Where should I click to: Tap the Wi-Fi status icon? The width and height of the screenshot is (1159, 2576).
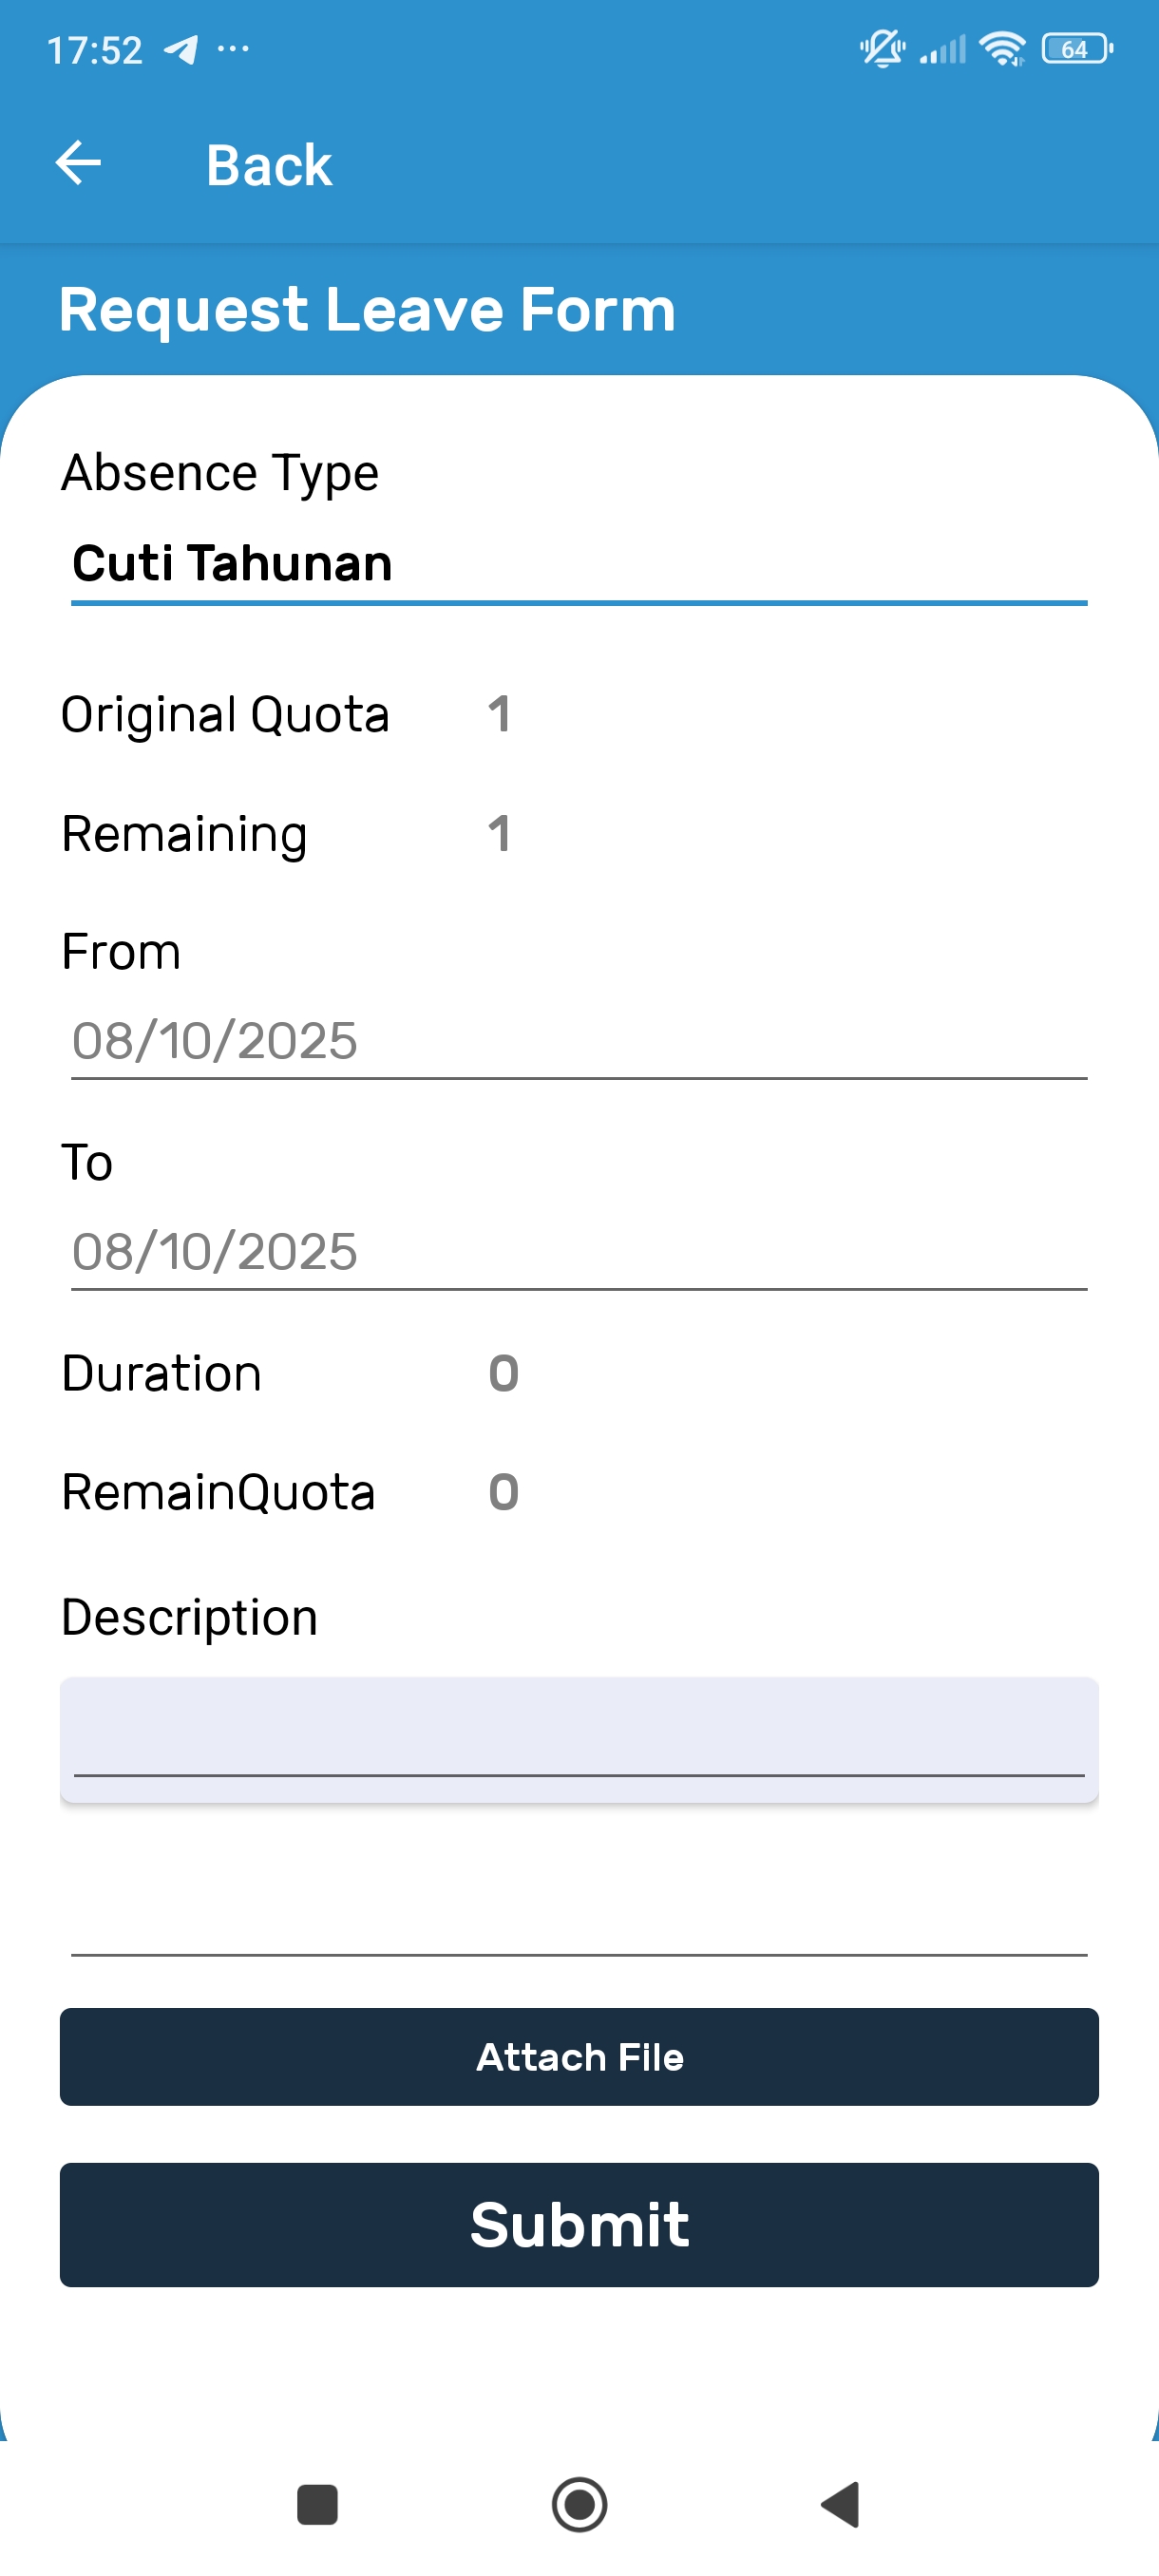tap(1003, 48)
